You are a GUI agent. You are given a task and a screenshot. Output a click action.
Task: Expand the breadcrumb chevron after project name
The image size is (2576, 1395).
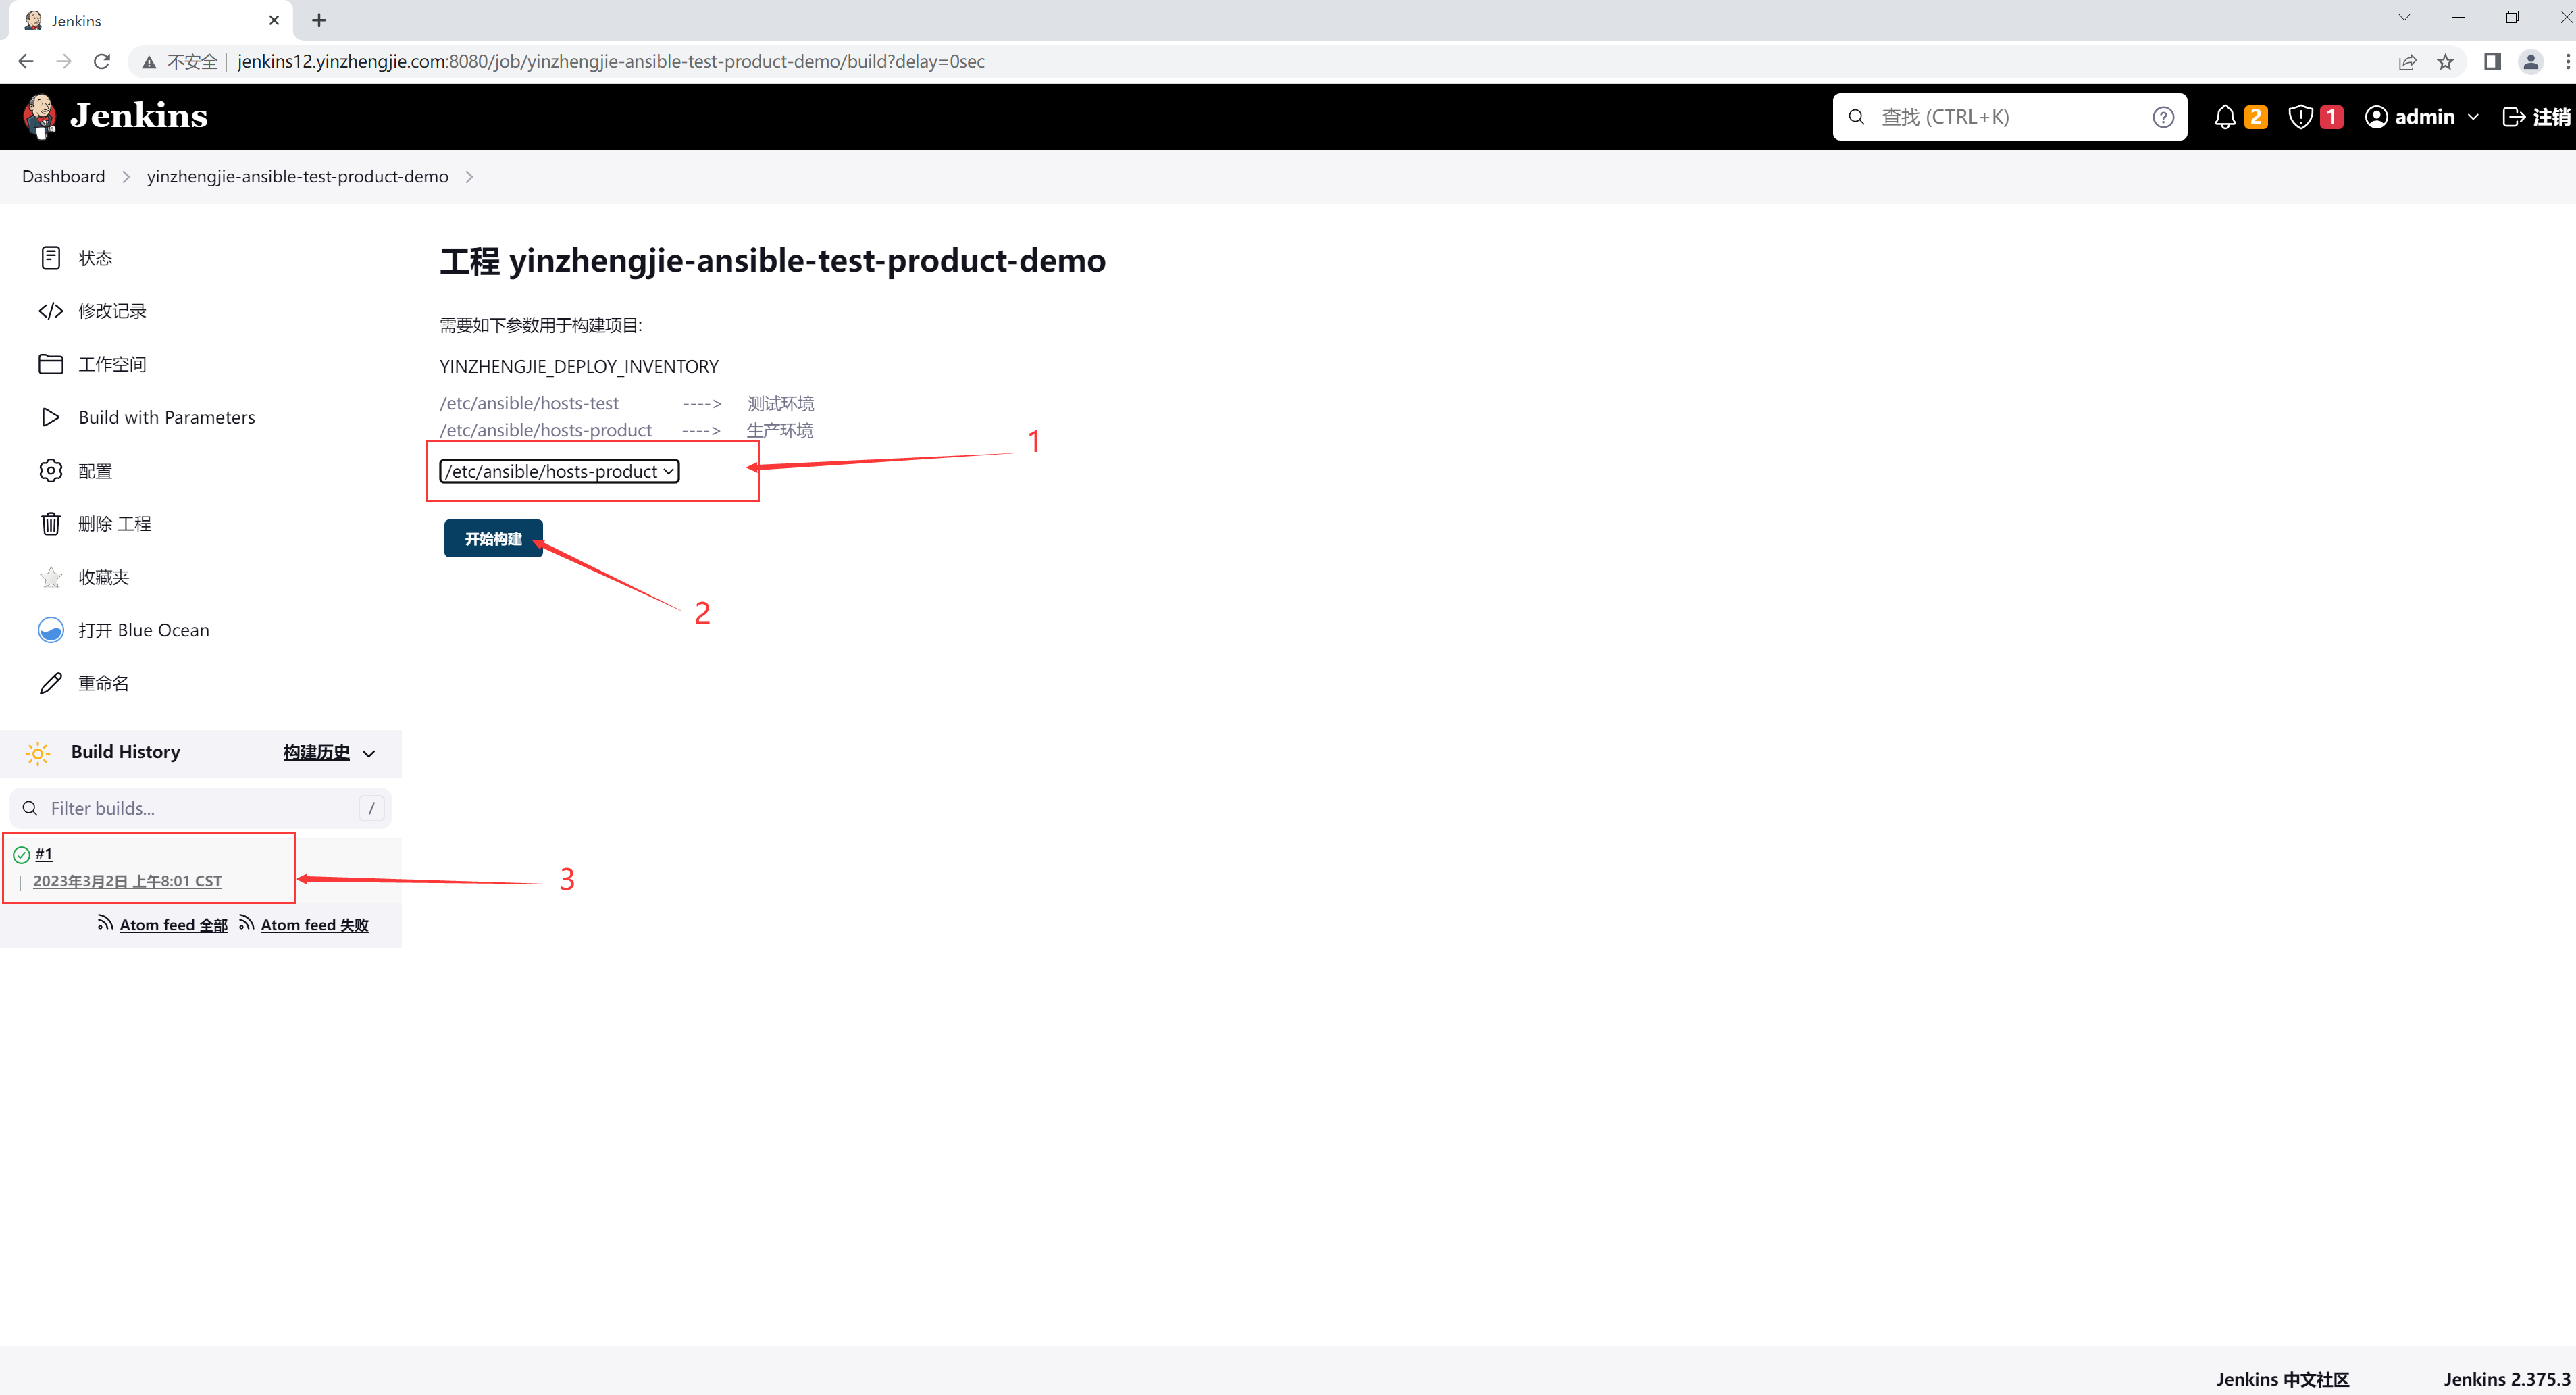[x=469, y=177]
